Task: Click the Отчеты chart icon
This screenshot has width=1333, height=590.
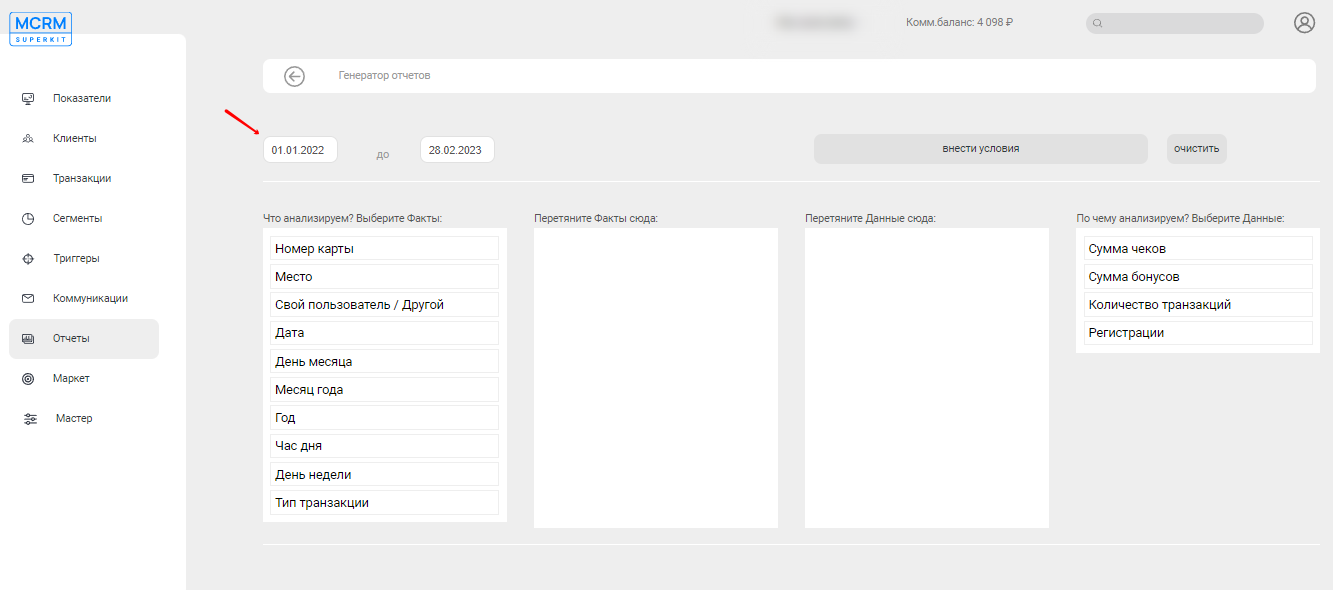Action: click(28, 338)
